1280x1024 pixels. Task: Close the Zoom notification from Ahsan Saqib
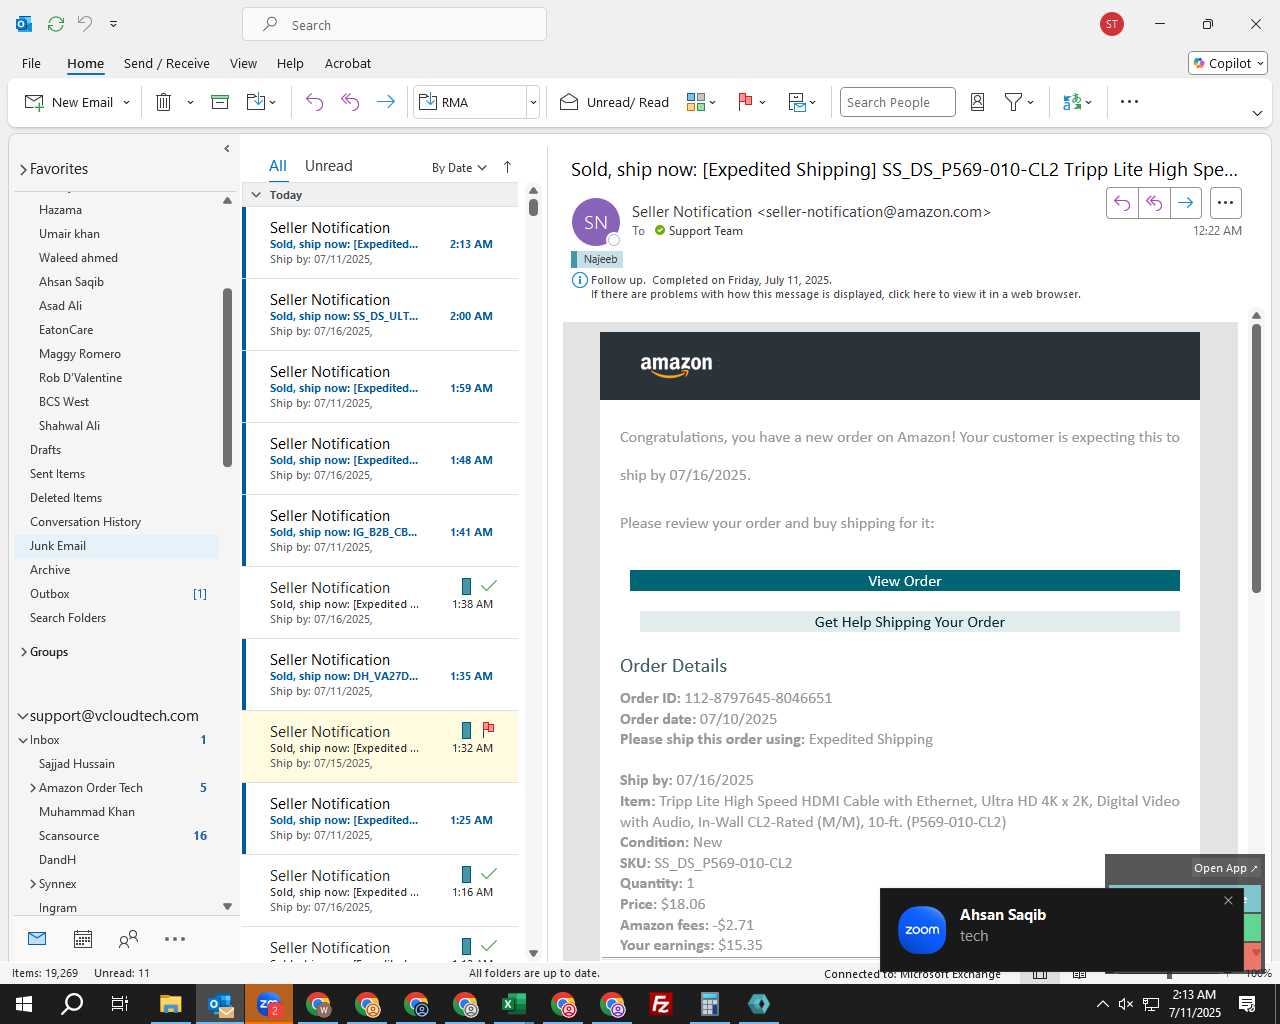click(1228, 900)
